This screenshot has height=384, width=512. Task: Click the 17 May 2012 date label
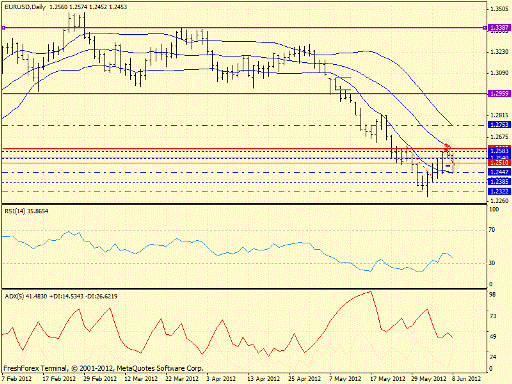click(388, 379)
